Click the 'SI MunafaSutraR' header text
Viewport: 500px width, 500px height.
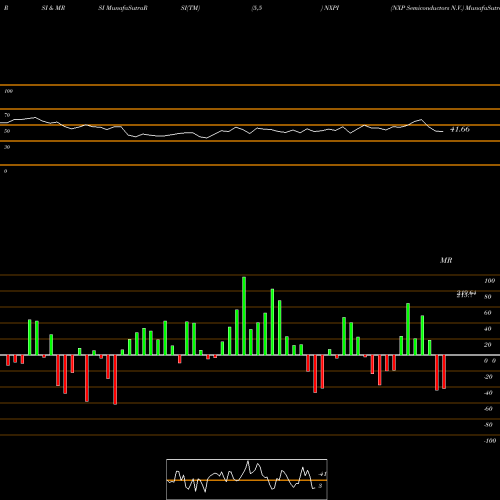123,8
